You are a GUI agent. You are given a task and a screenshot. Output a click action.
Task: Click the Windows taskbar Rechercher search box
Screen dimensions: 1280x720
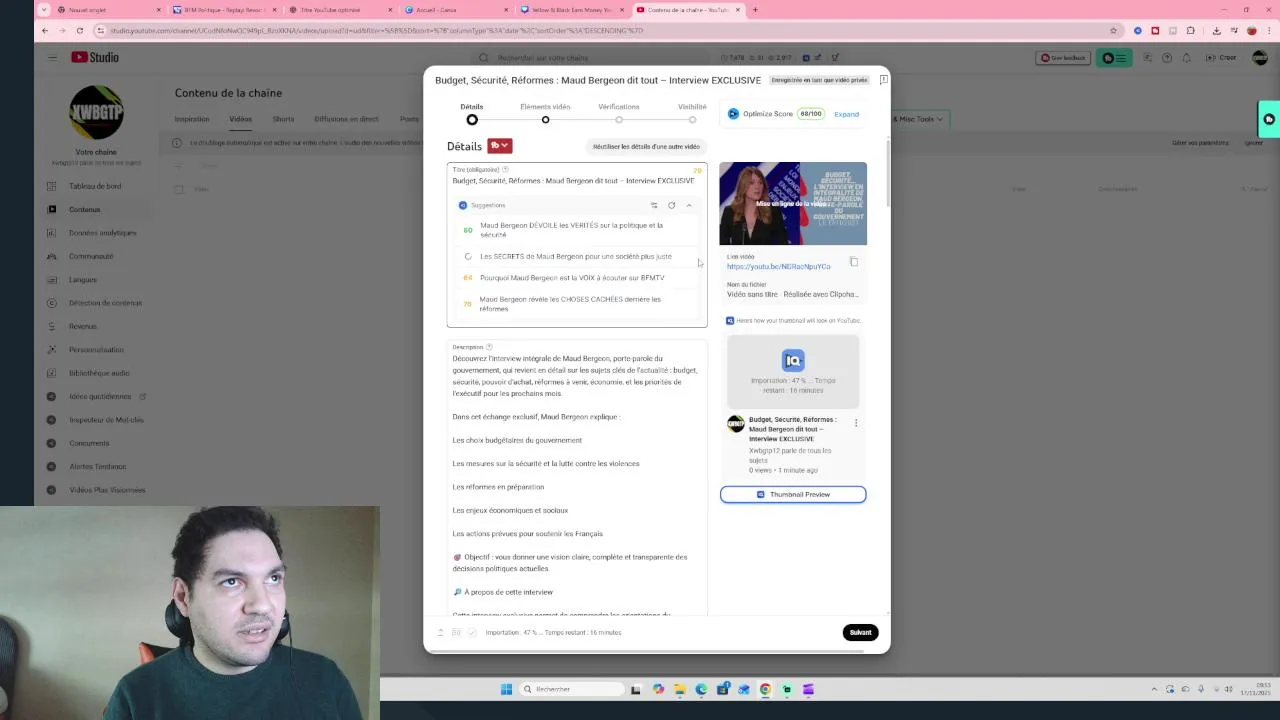pyautogui.click(x=572, y=689)
